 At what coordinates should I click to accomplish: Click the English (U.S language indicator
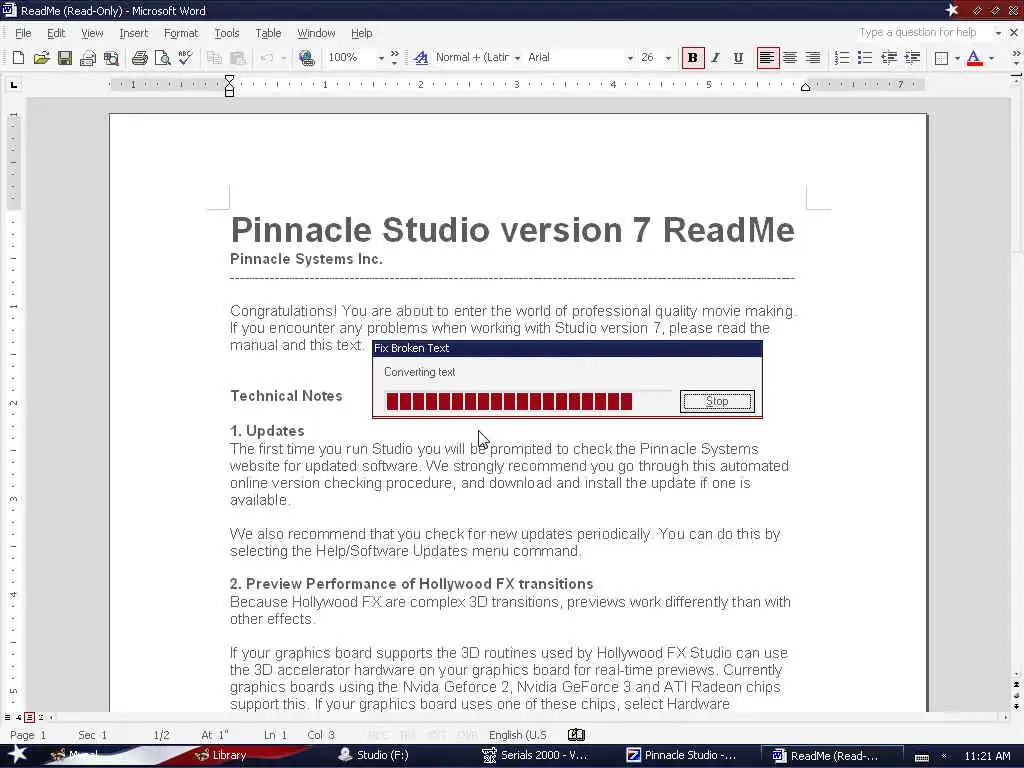518,735
